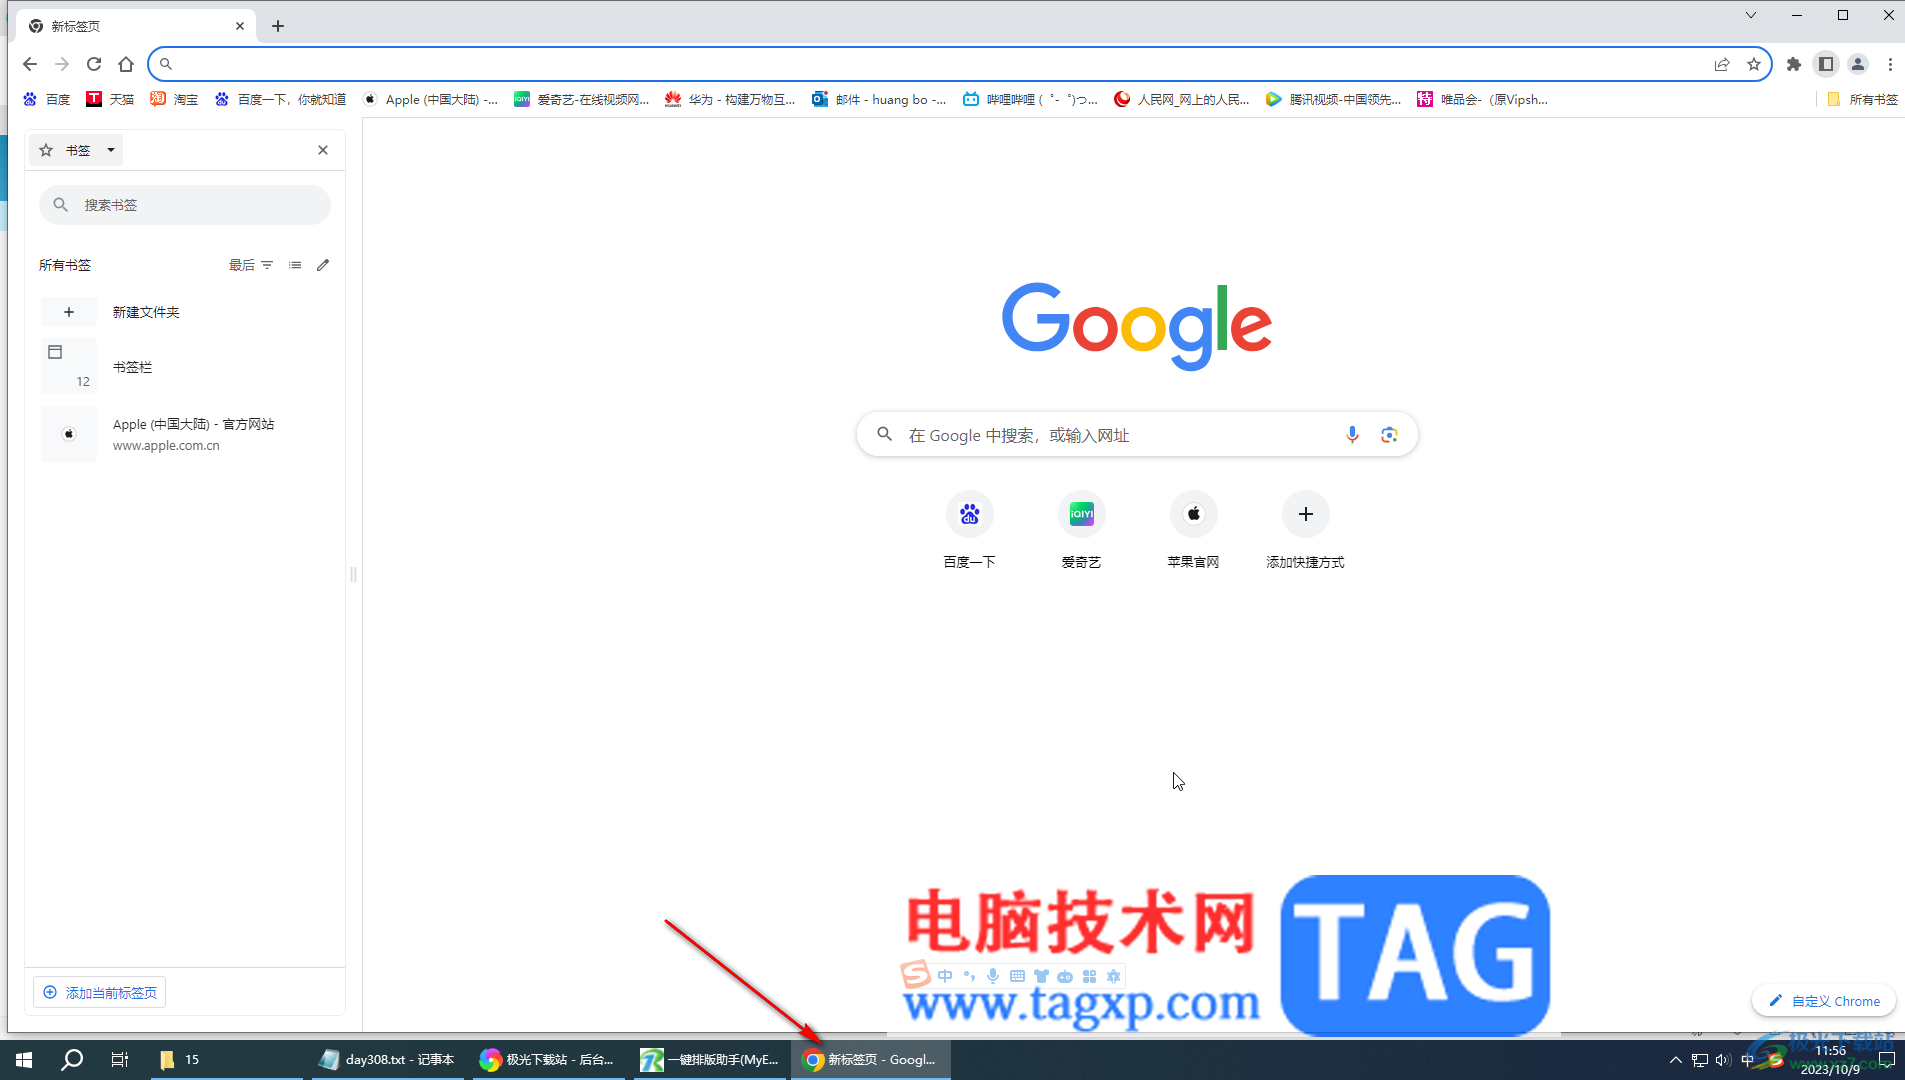Image resolution: width=1905 pixels, height=1080 pixels.
Task: Open the Windows Start menu
Action: 24,1060
